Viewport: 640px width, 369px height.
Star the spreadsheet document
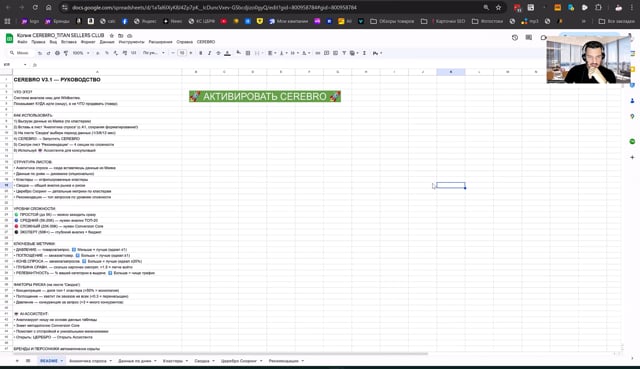(x=112, y=36)
